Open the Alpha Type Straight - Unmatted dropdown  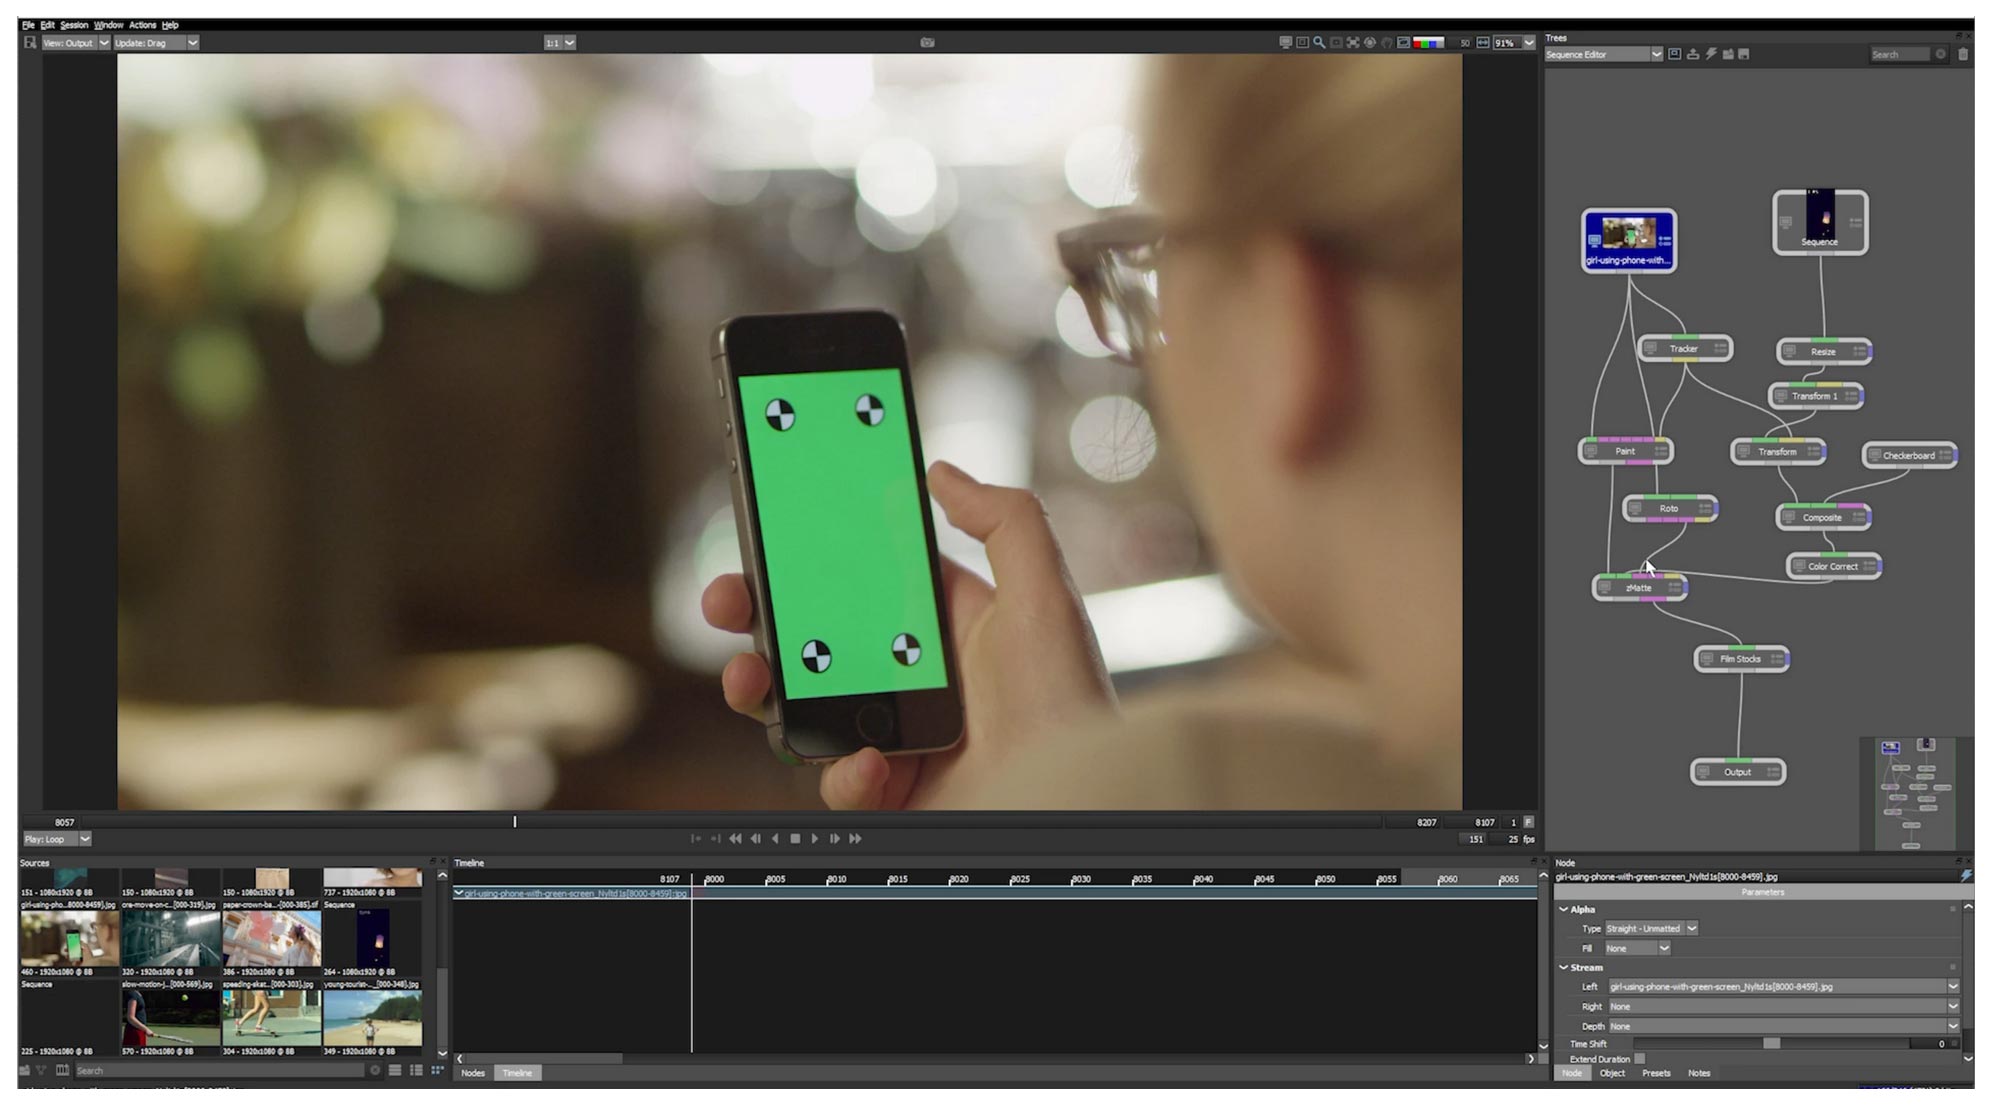(x=1651, y=929)
